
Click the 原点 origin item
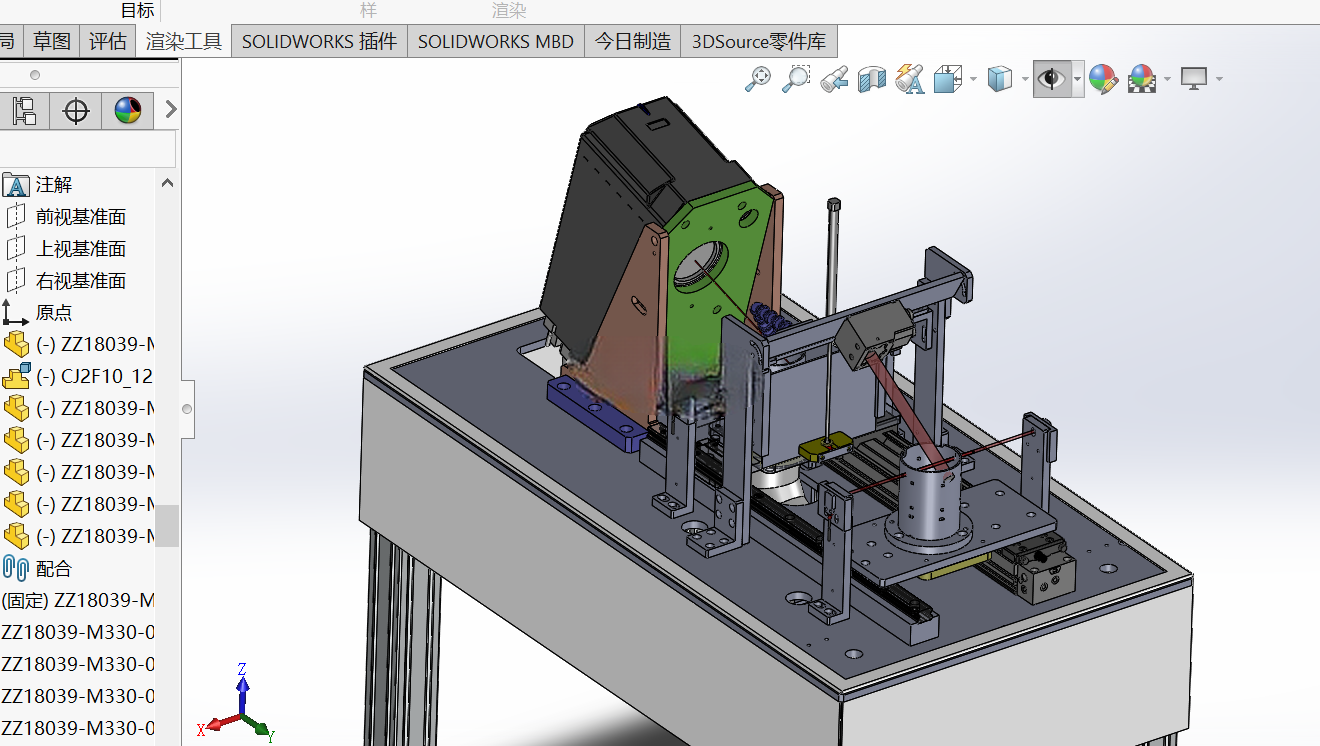tap(54, 312)
